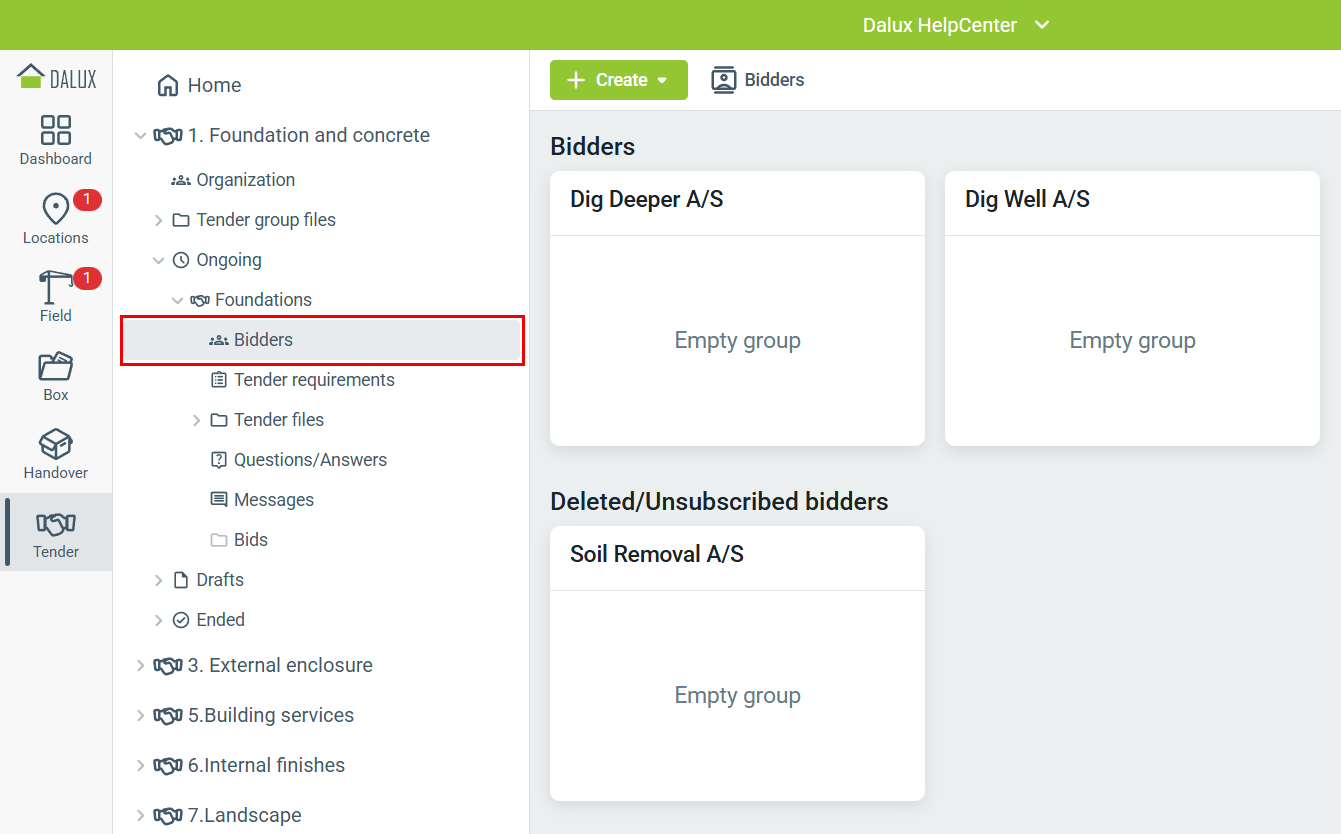Image resolution: width=1341 pixels, height=834 pixels.
Task: Click the Locations notification badge
Action: [x=87, y=200]
